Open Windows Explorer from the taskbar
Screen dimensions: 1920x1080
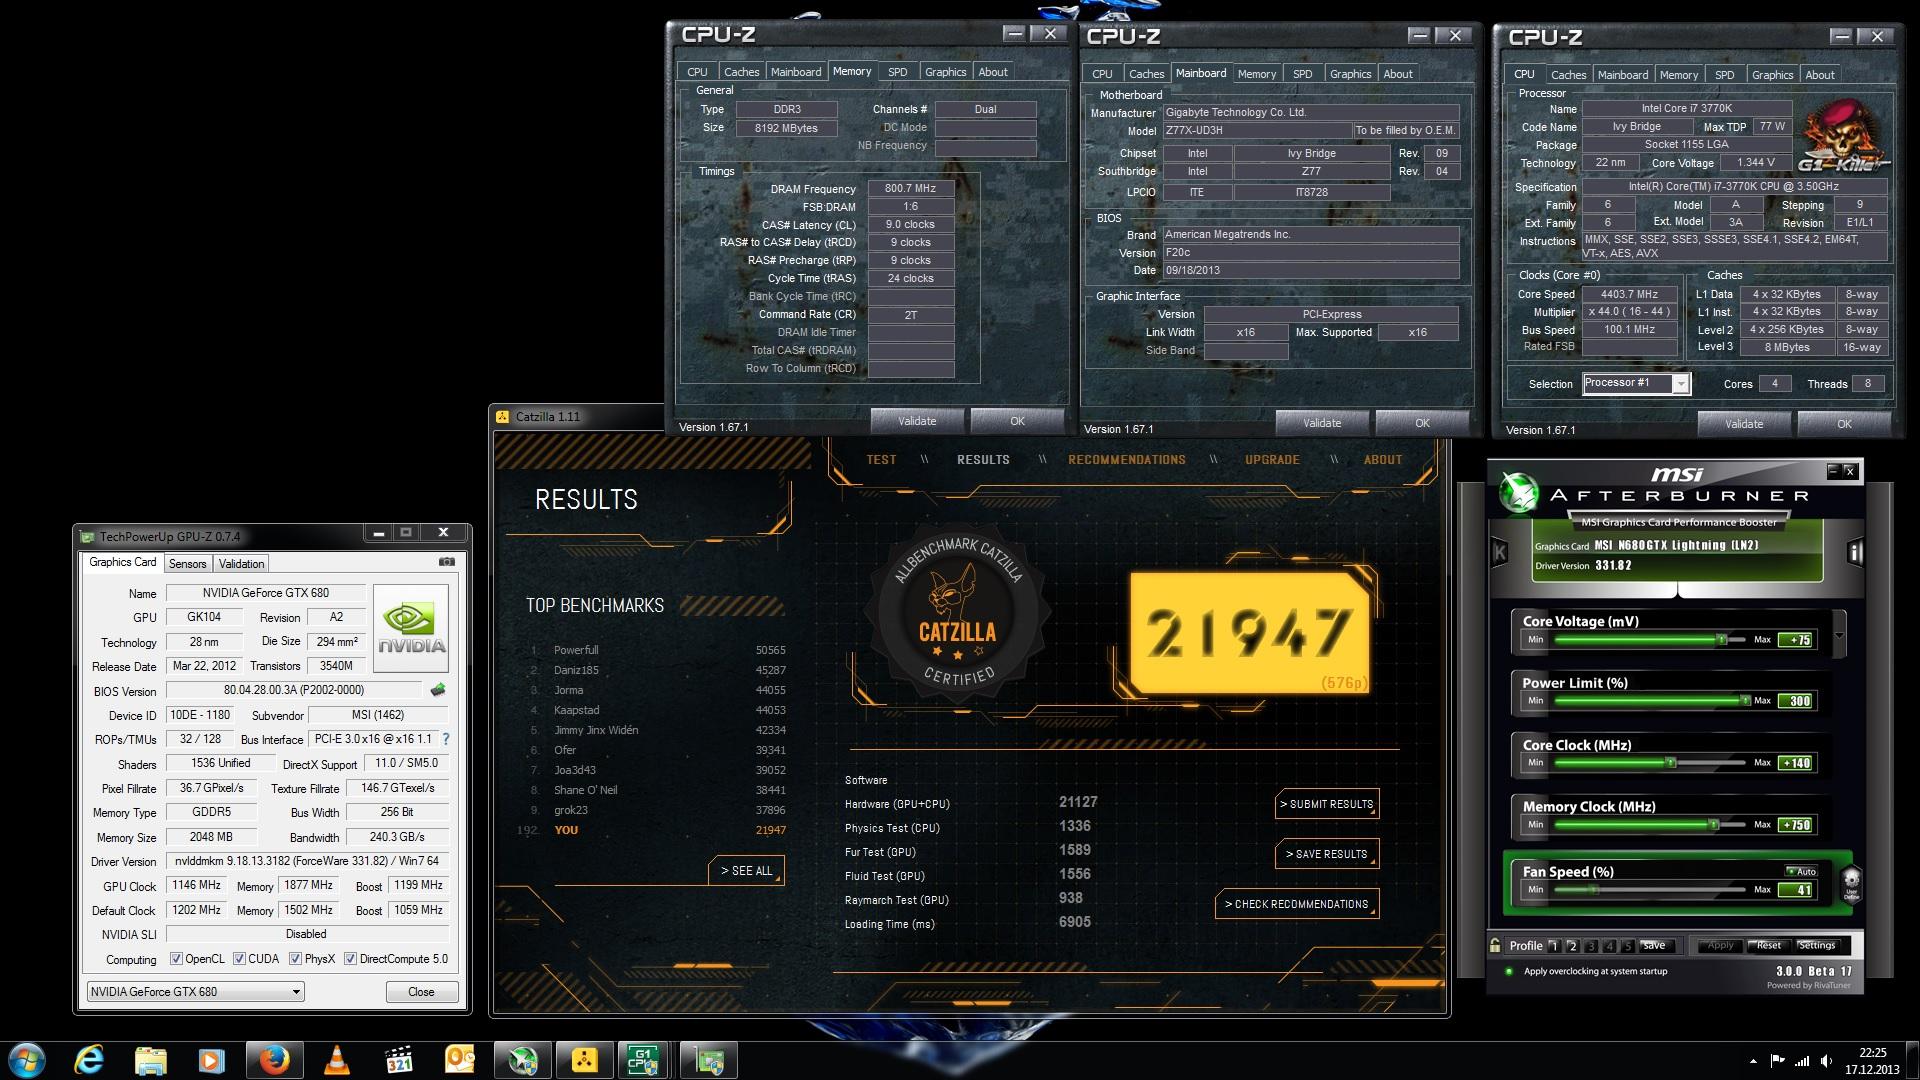pos(150,1060)
